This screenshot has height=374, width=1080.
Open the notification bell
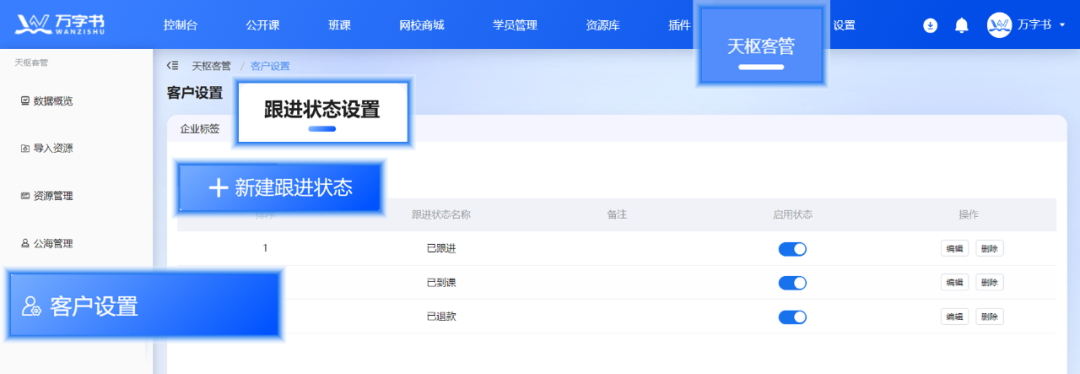click(962, 25)
